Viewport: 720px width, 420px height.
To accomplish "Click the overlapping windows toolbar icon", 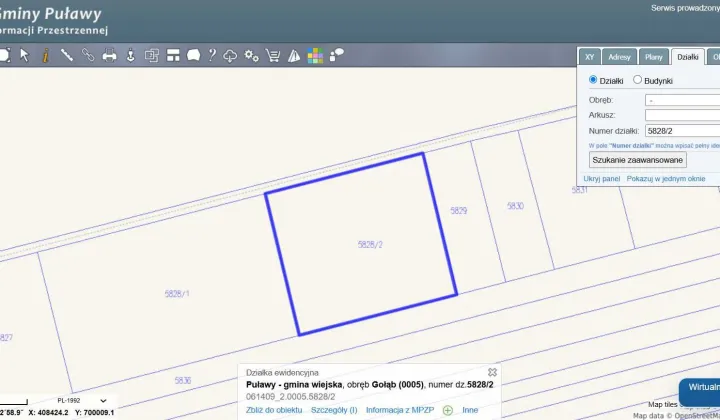I will coord(152,56).
